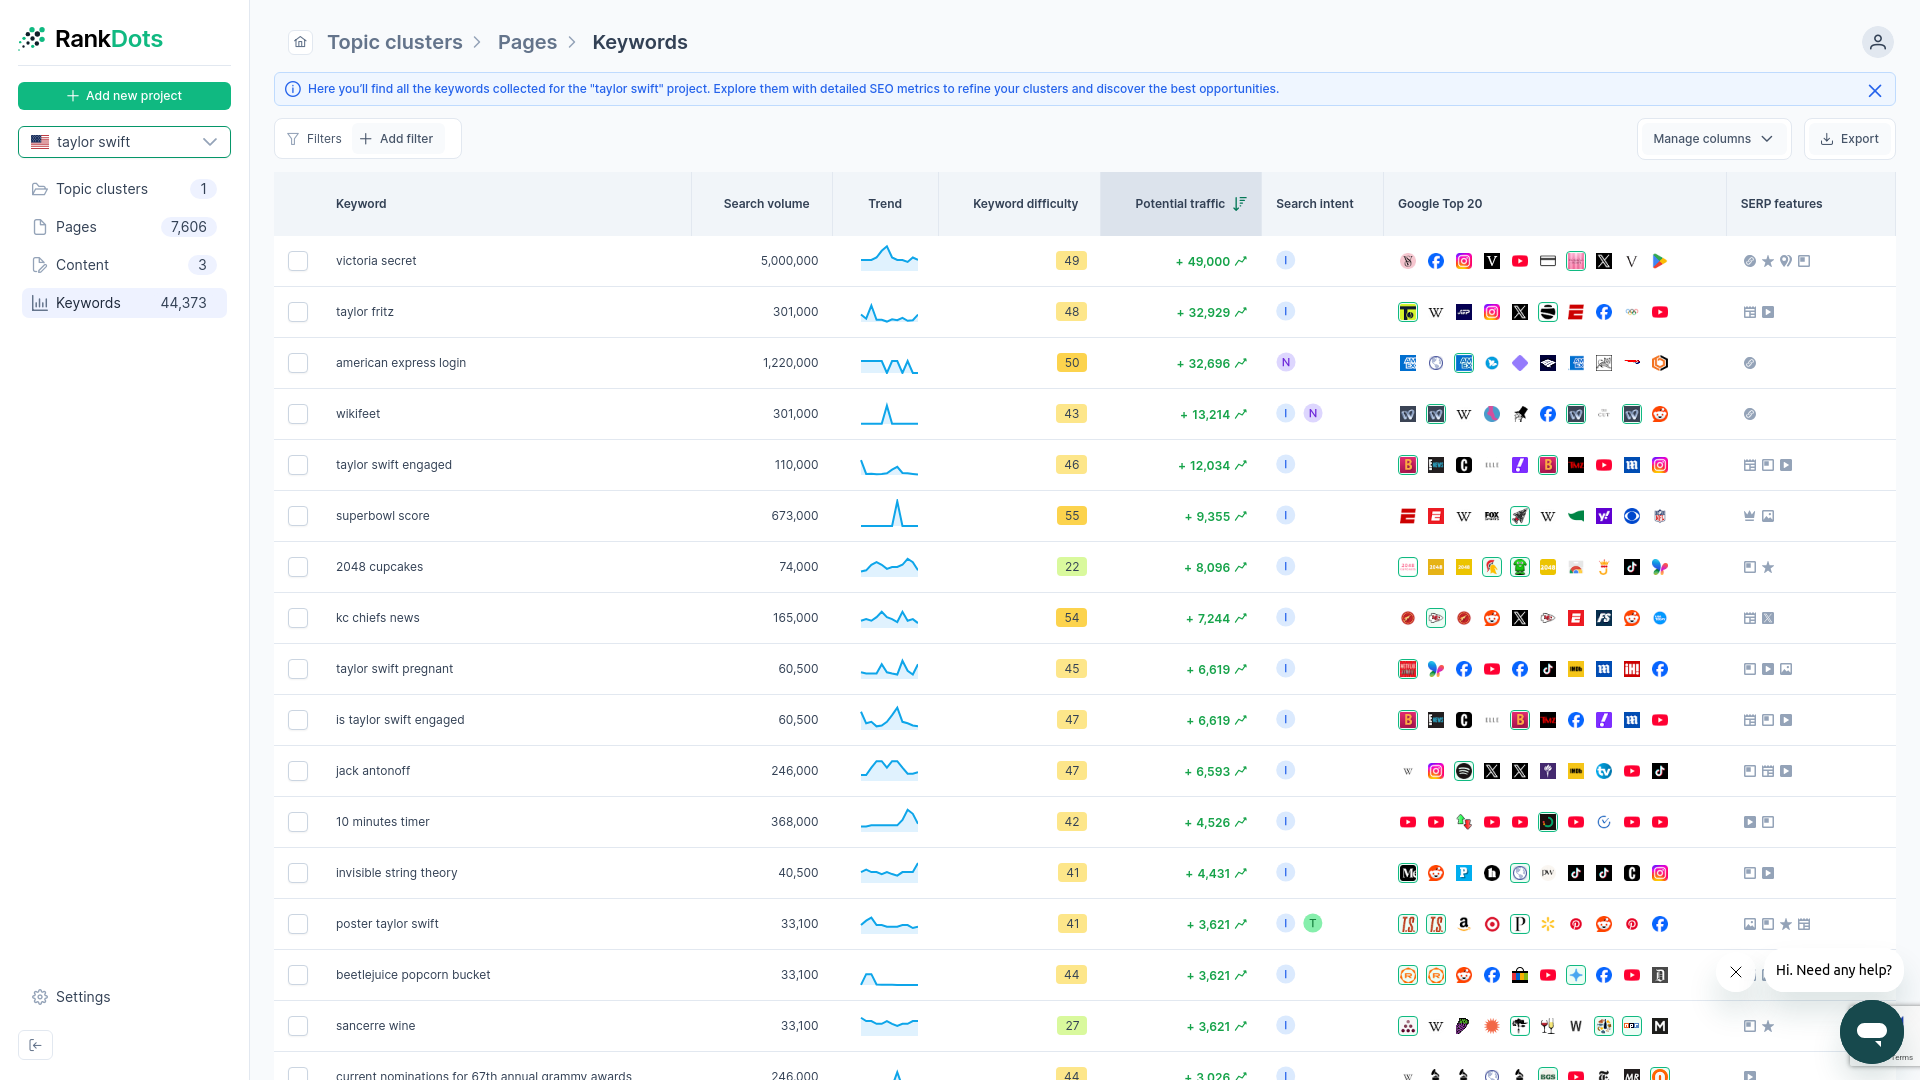1920x1080 pixels.
Task: Dismiss the blue info banner
Action: point(1875,89)
